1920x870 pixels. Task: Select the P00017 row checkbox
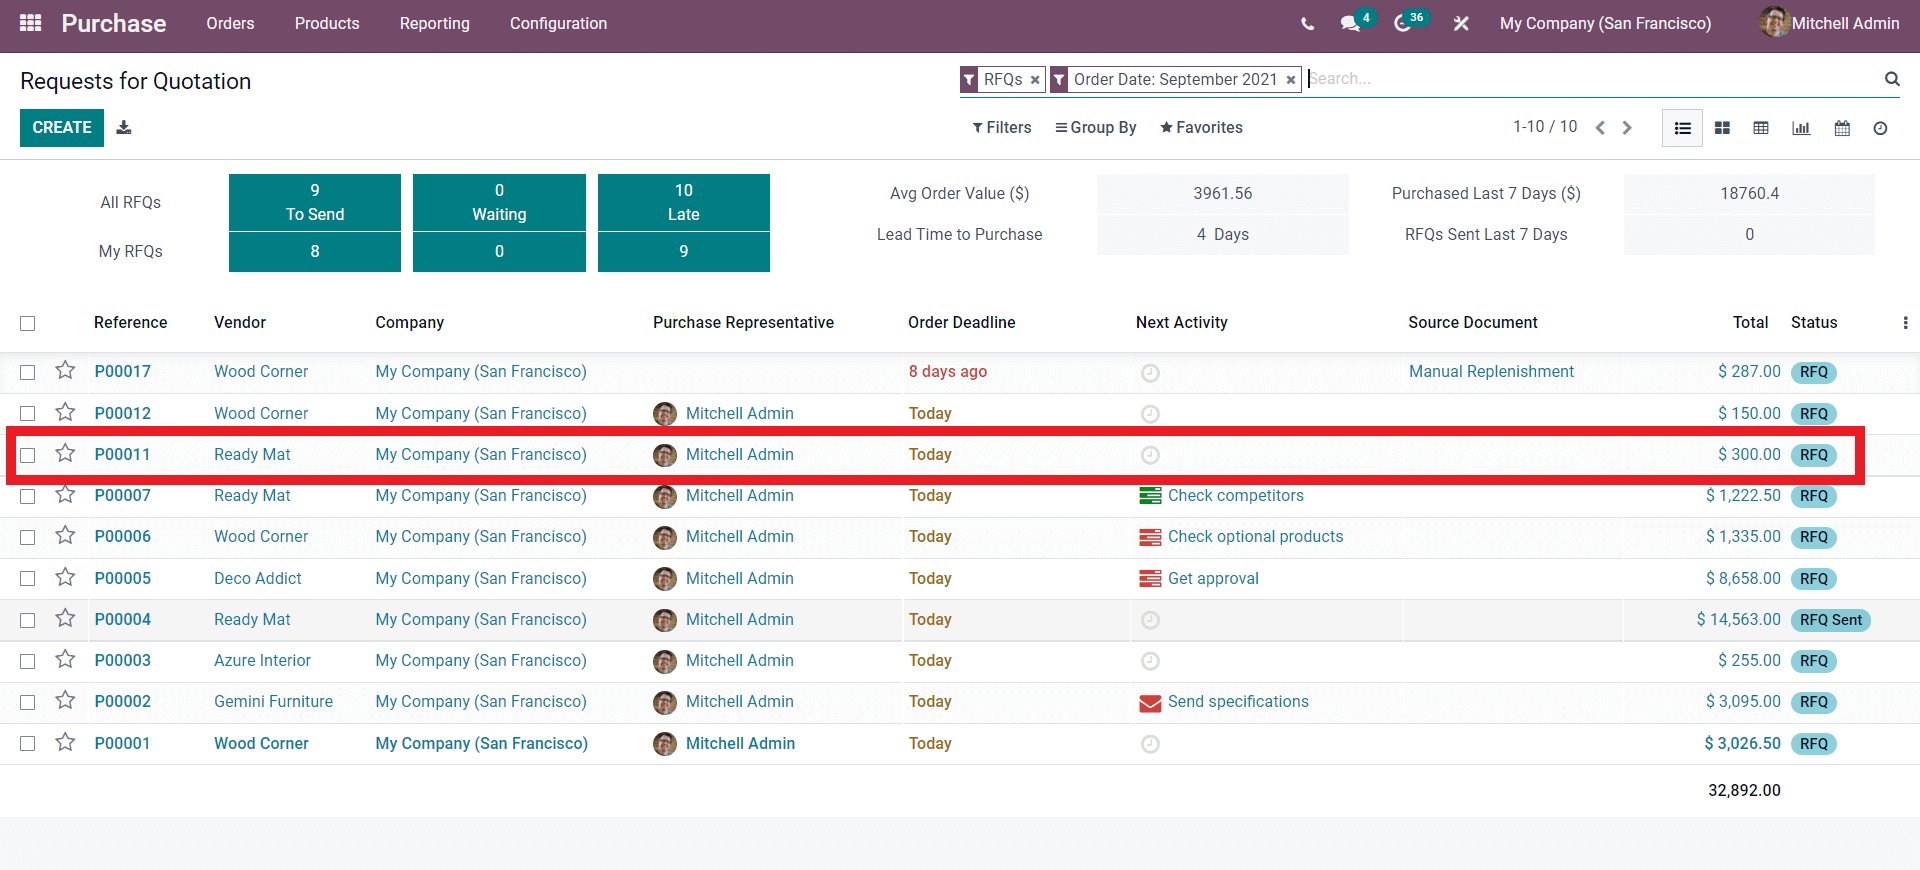click(27, 372)
